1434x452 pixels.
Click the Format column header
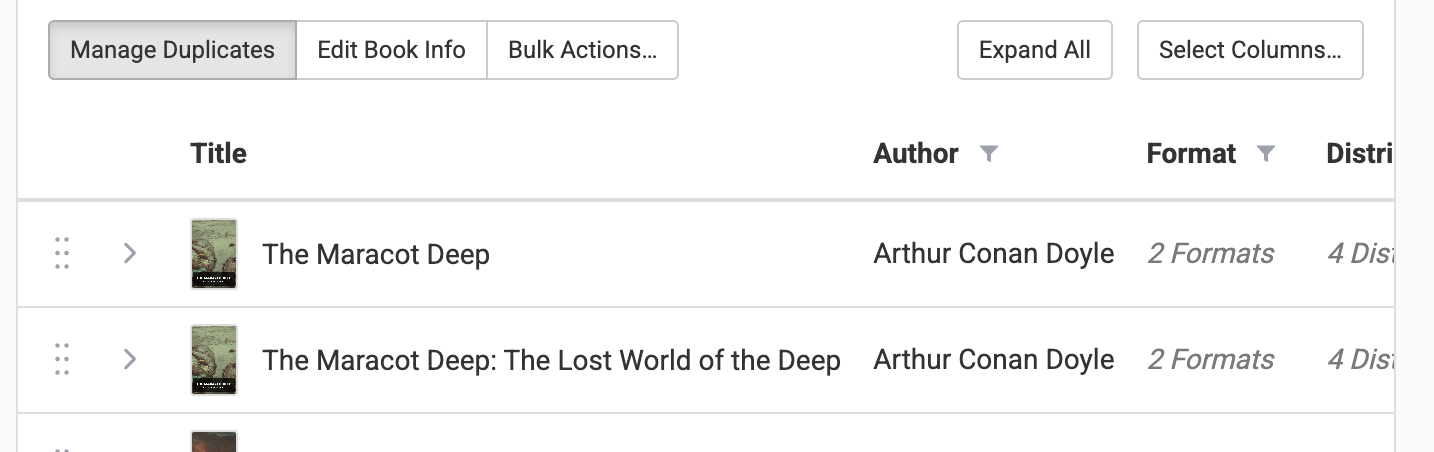click(1191, 153)
